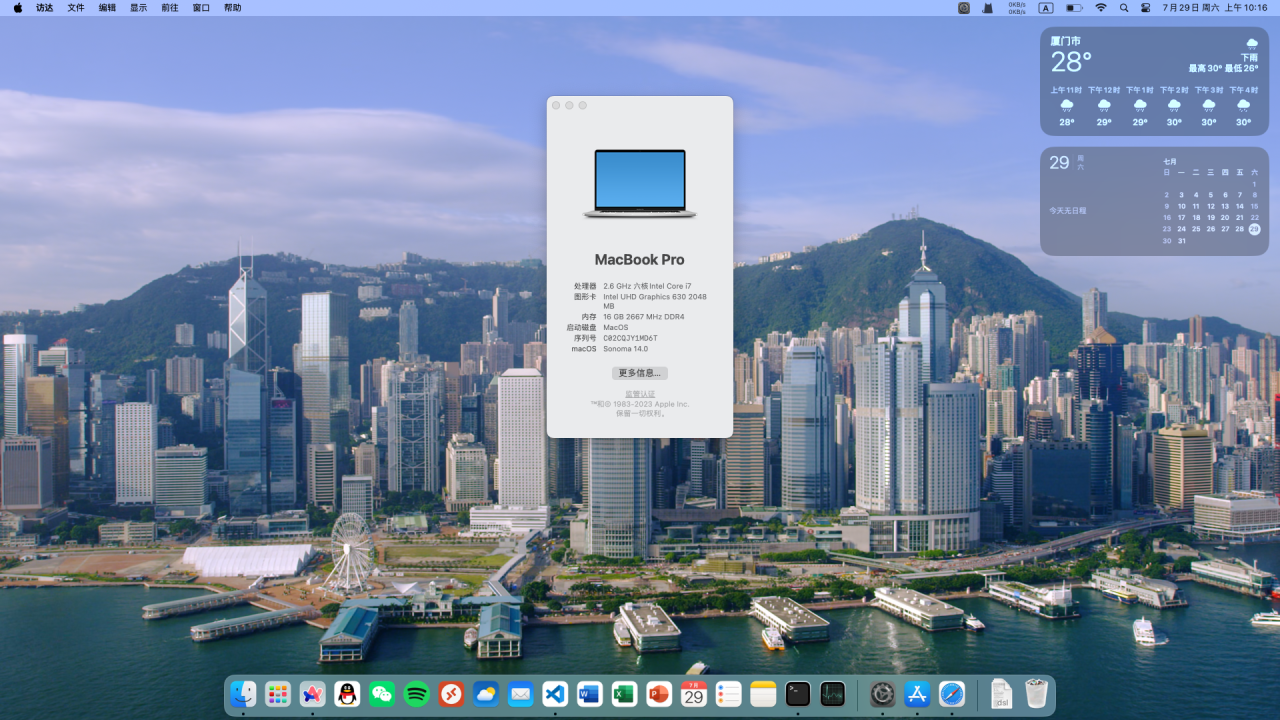
Task: Launch Terminal from the Dock
Action: [x=798, y=694]
